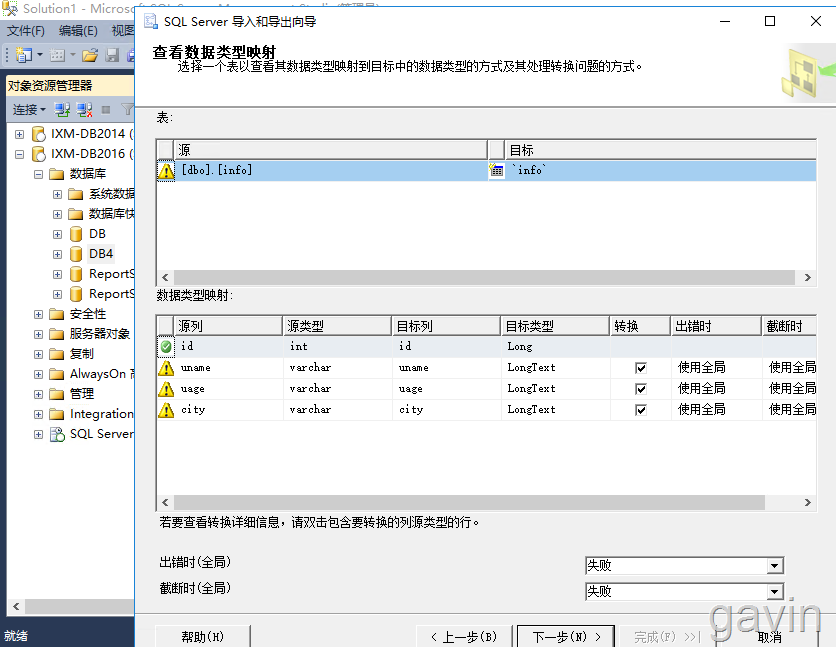
Task: Click the warning icon on city row
Action: [166, 410]
